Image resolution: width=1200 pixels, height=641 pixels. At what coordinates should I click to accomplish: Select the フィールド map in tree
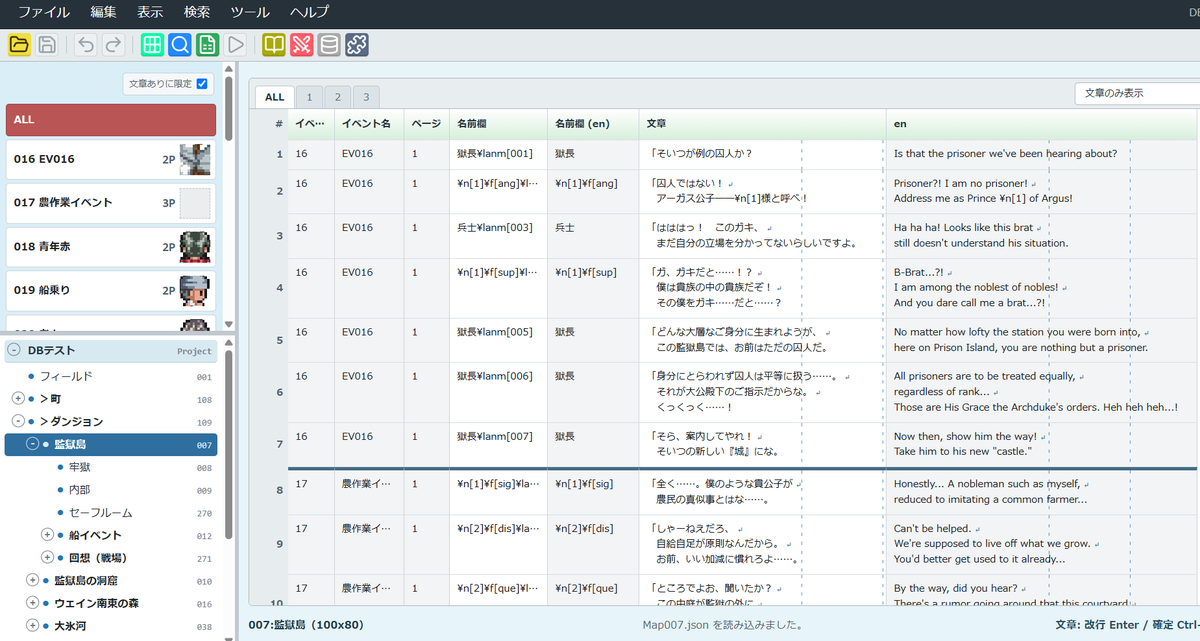(66, 376)
